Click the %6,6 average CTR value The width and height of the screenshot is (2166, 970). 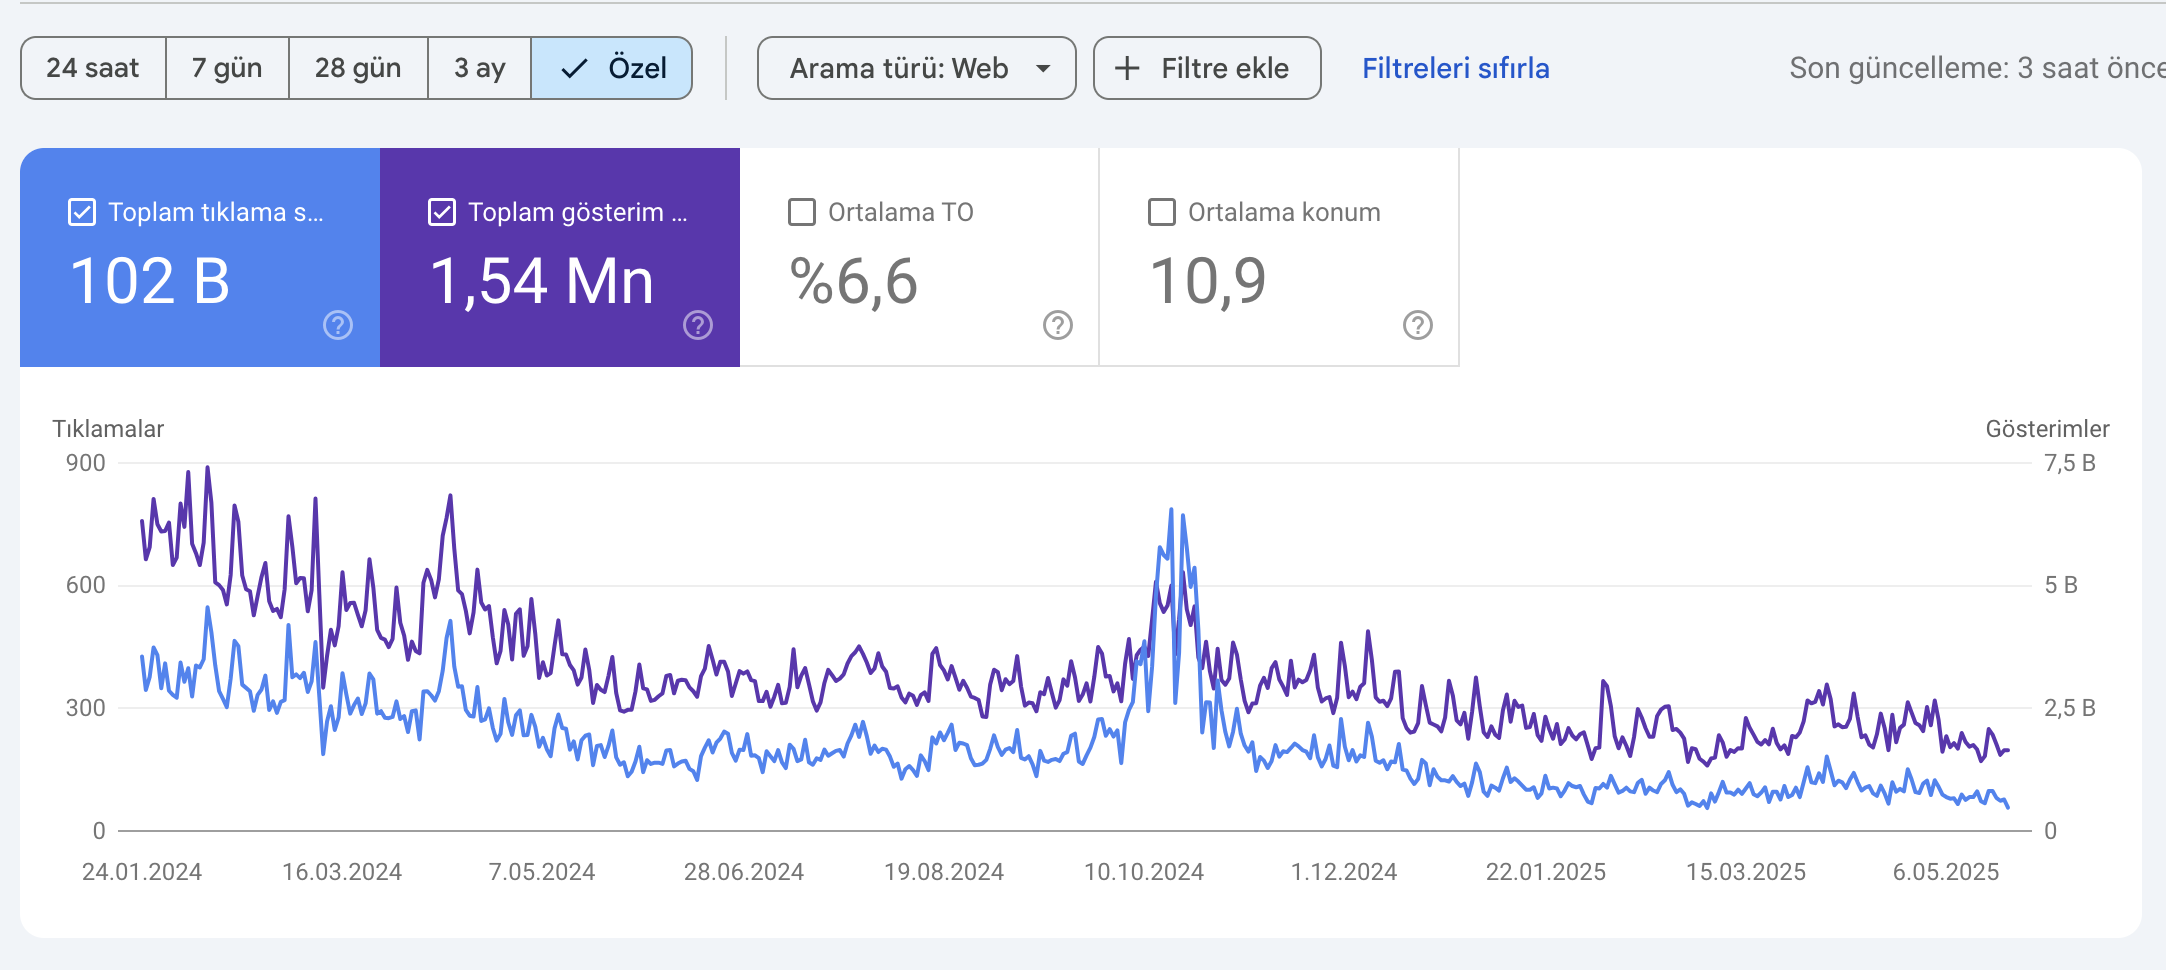(853, 281)
